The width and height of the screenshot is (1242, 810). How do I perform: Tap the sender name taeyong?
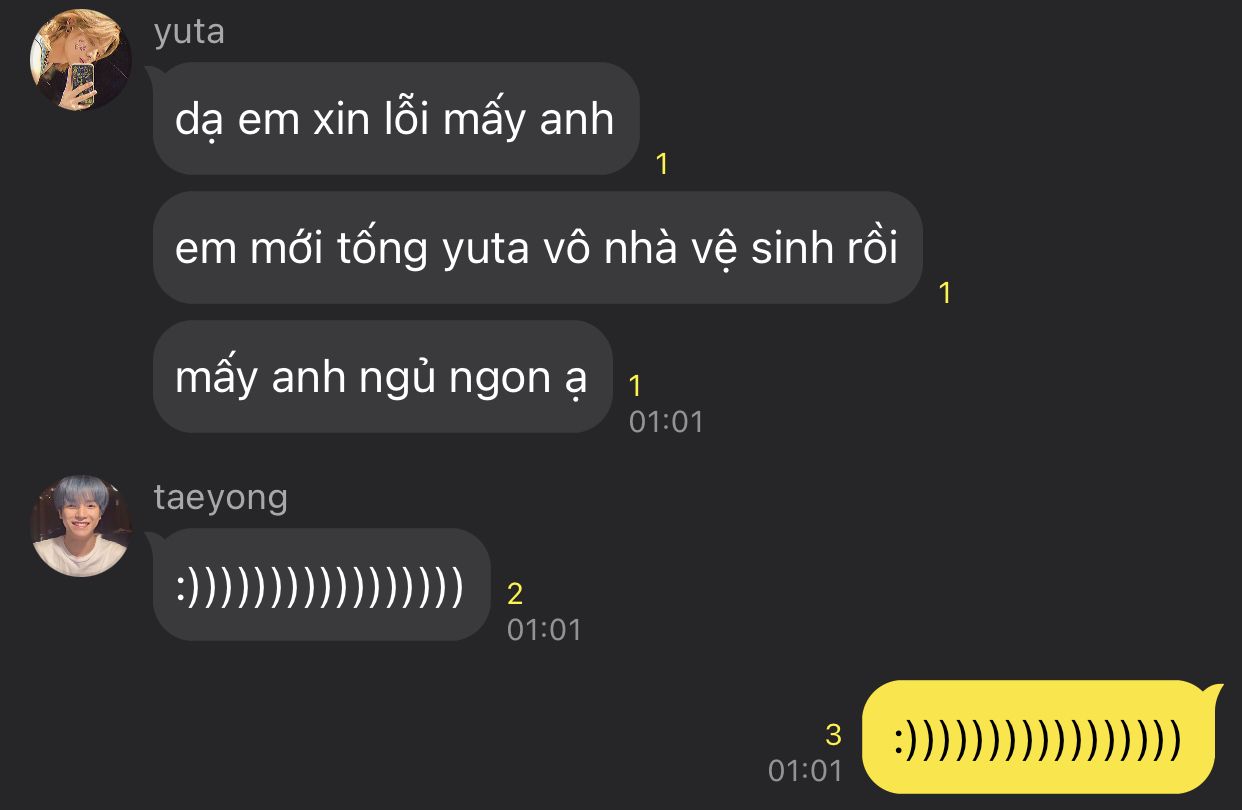tap(221, 498)
